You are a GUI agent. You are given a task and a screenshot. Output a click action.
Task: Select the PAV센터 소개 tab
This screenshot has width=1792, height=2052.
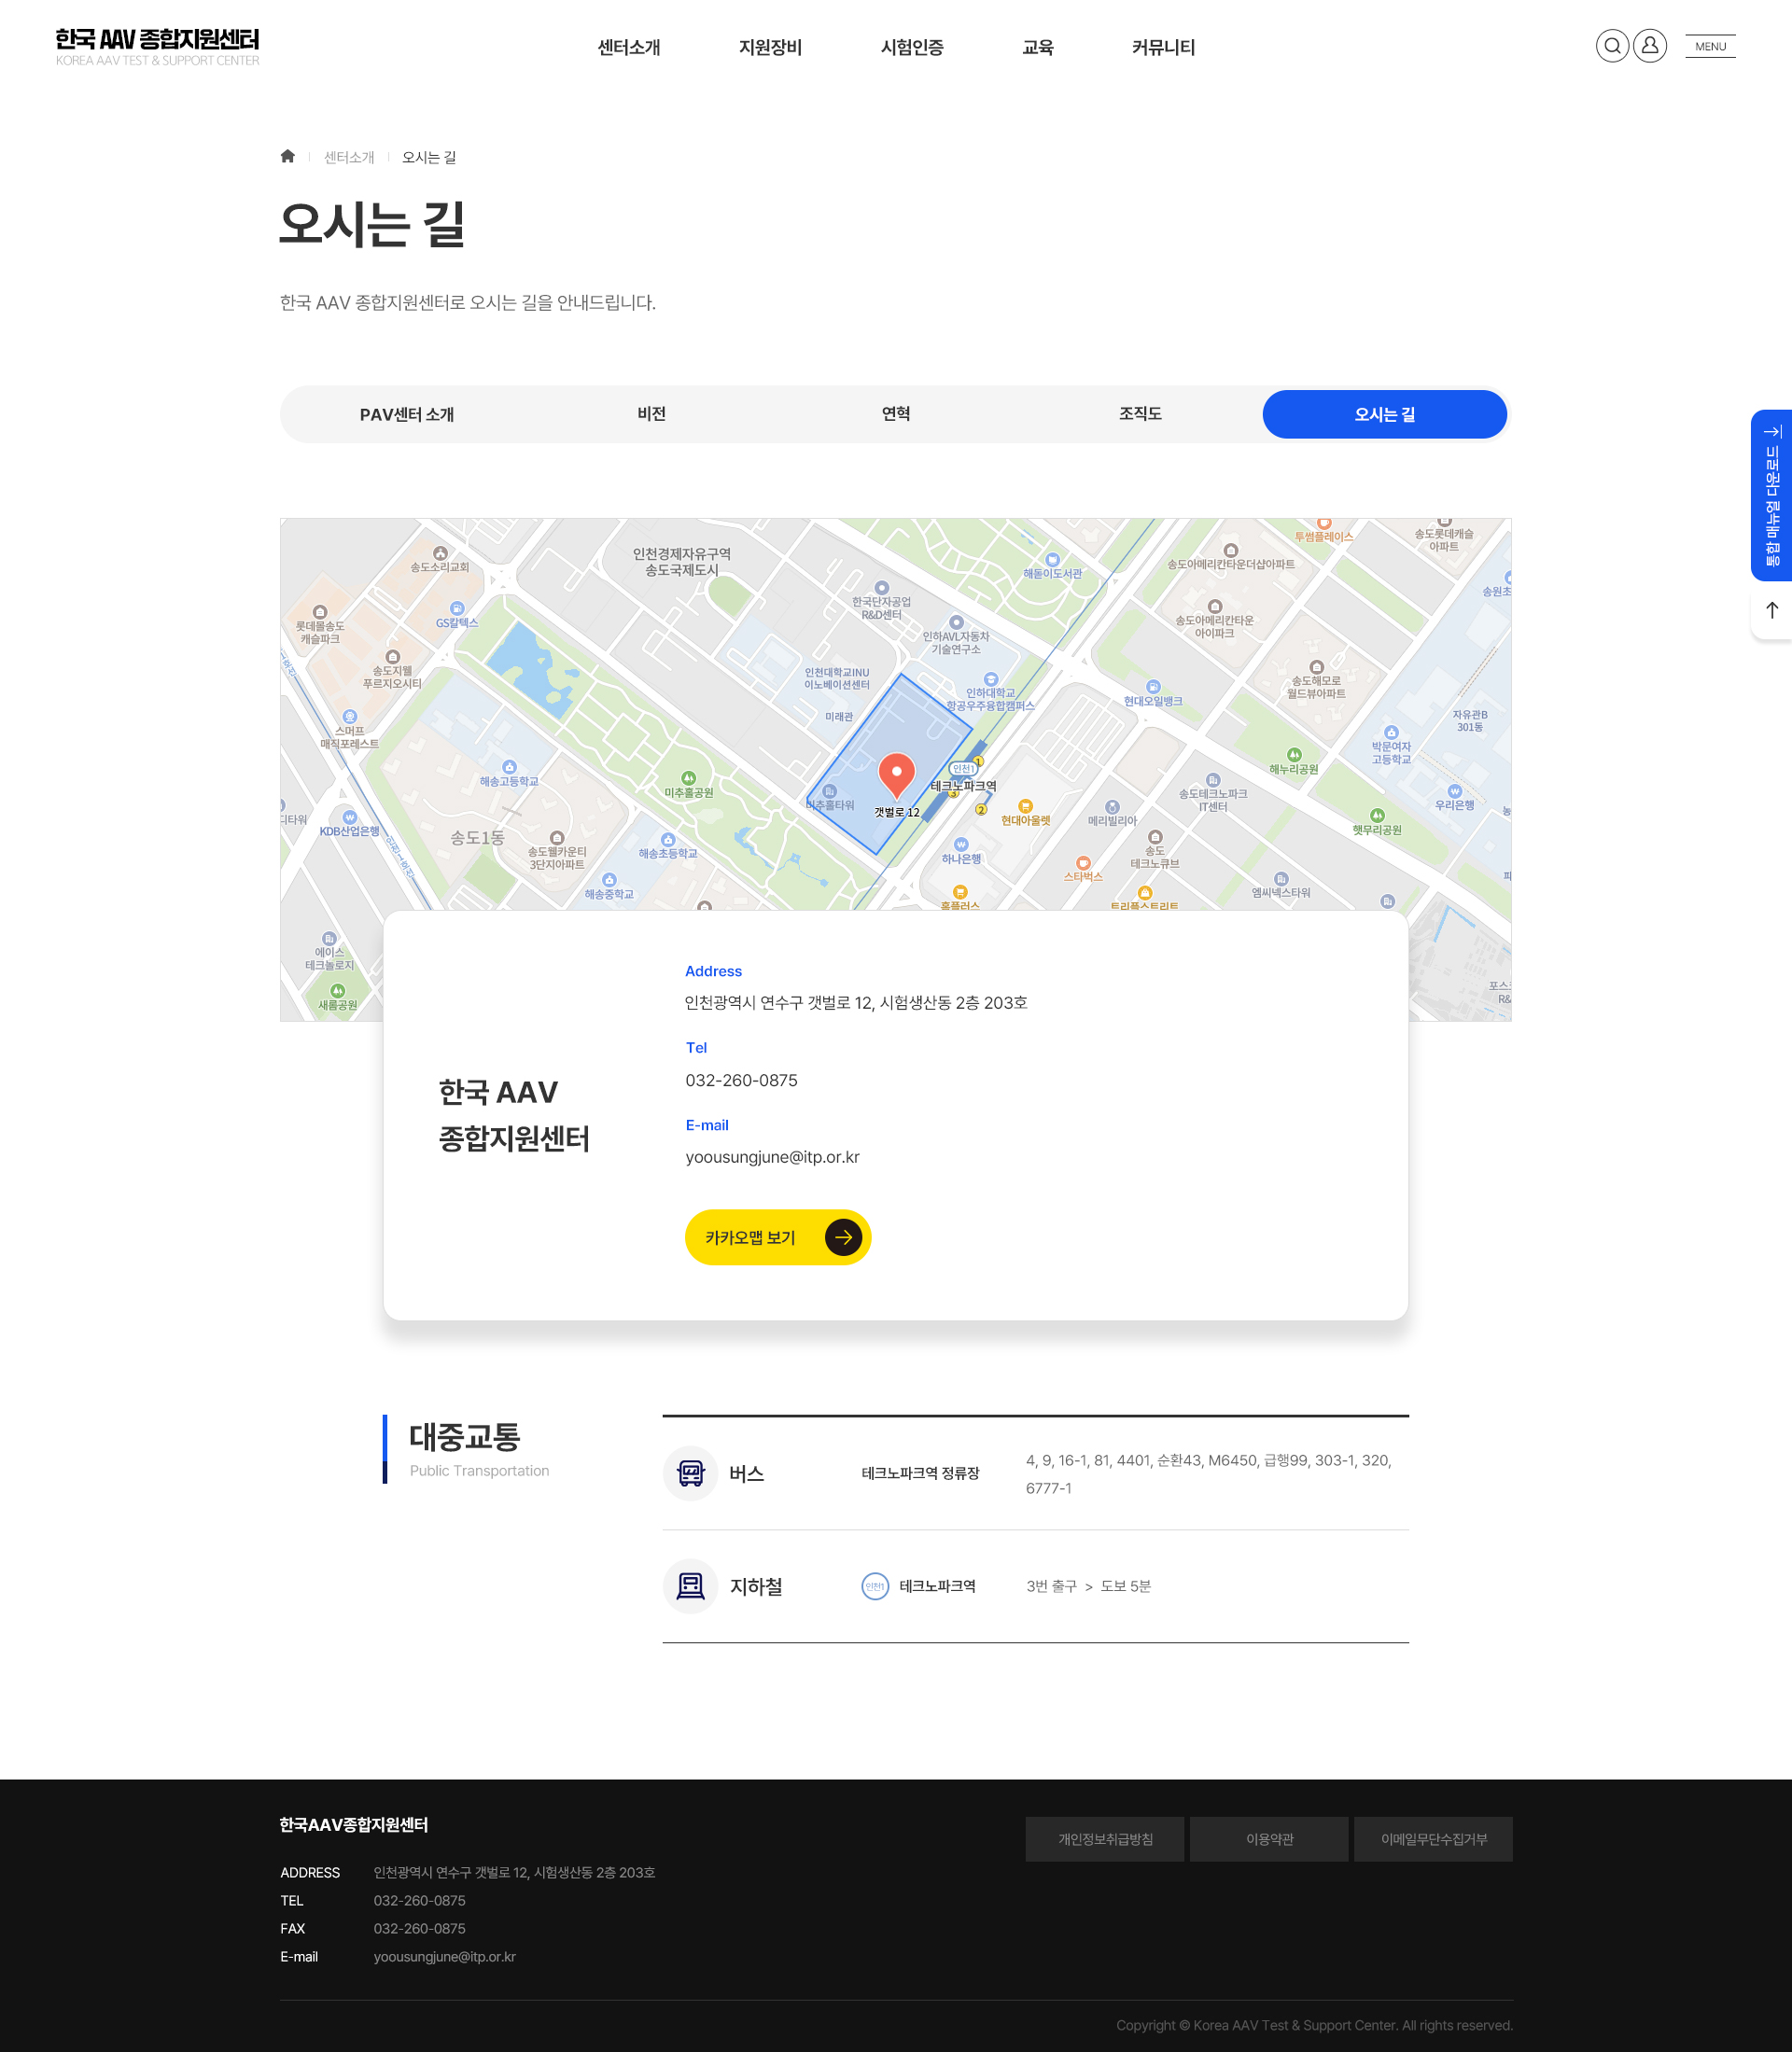(x=407, y=414)
